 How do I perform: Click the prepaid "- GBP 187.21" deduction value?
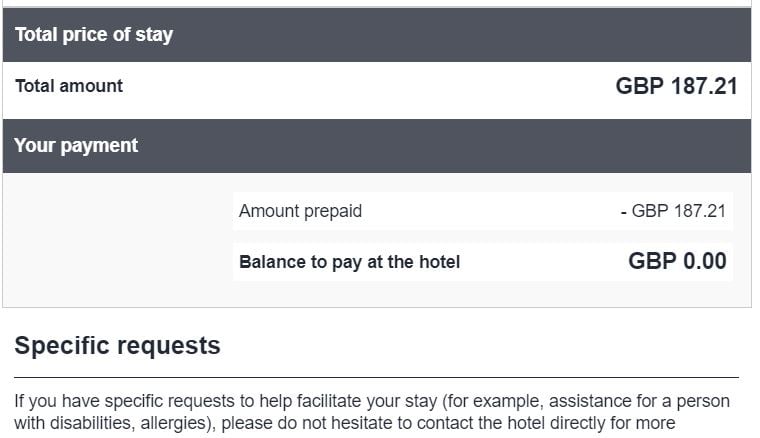tap(673, 211)
